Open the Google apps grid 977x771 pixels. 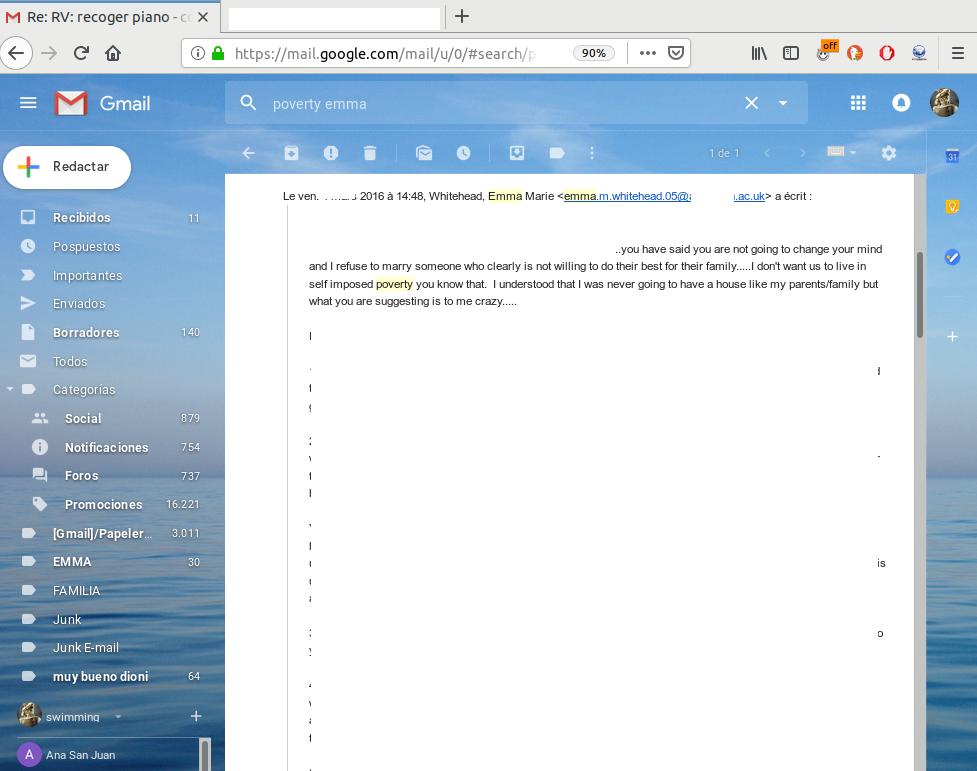[x=858, y=103]
